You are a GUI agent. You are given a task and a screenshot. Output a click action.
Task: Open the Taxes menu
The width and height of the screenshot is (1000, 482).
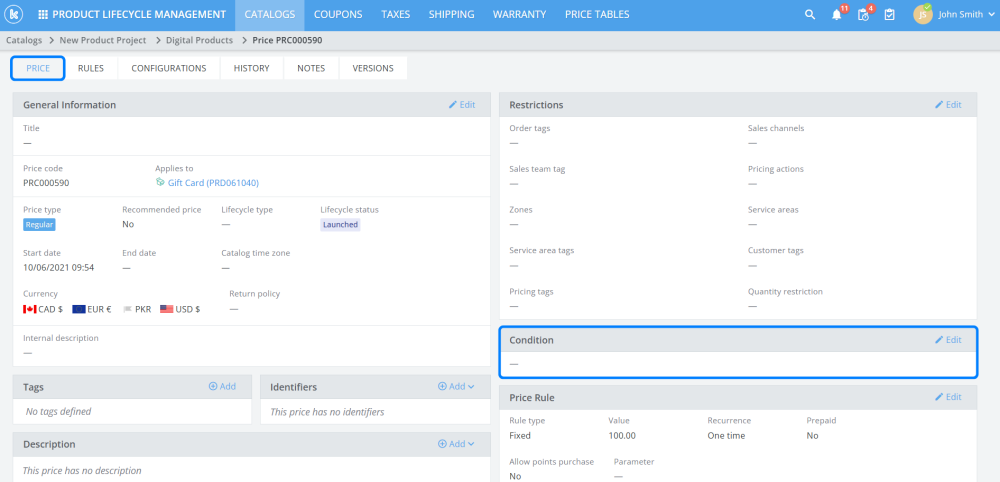coord(395,15)
